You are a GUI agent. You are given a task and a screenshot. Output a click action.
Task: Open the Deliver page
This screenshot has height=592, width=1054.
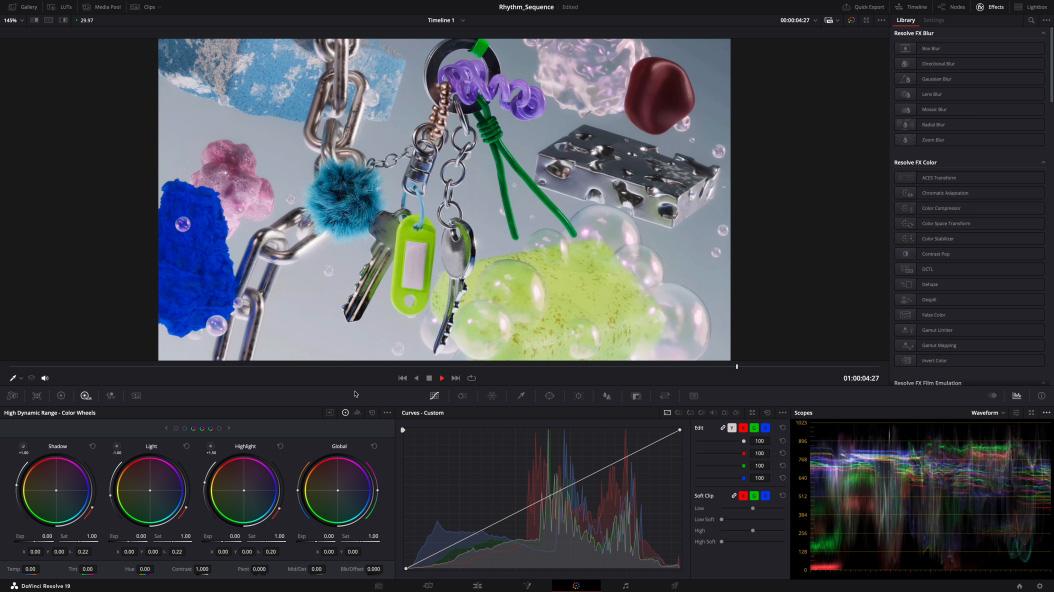pyautogui.click(x=674, y=585)
